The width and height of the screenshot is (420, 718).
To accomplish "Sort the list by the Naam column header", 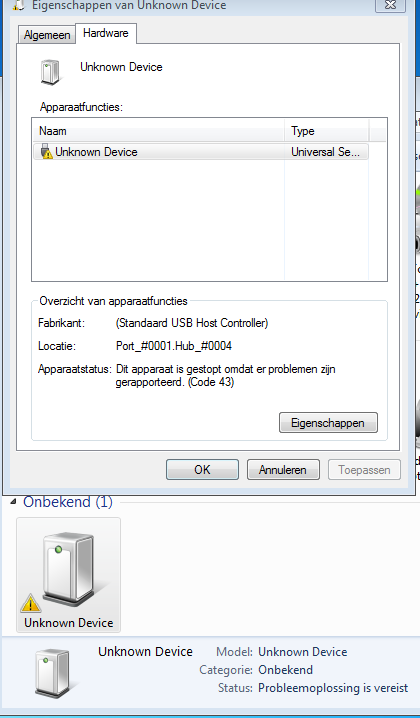I will (158, 131).
